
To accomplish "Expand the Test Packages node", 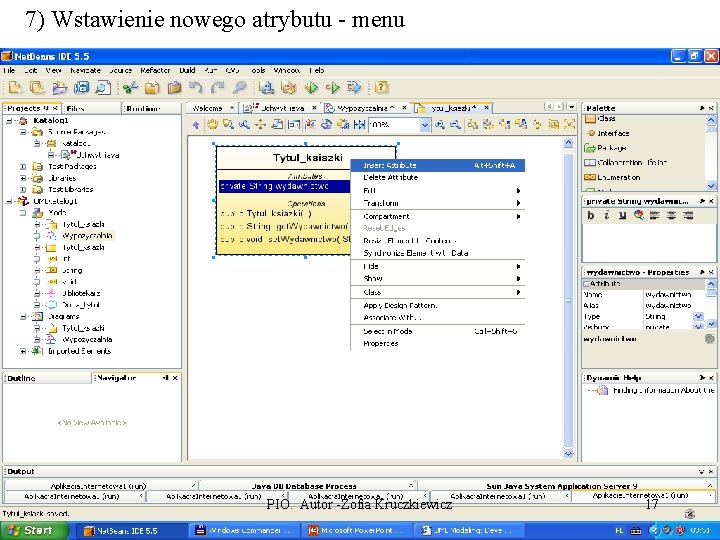I will 23,166.
